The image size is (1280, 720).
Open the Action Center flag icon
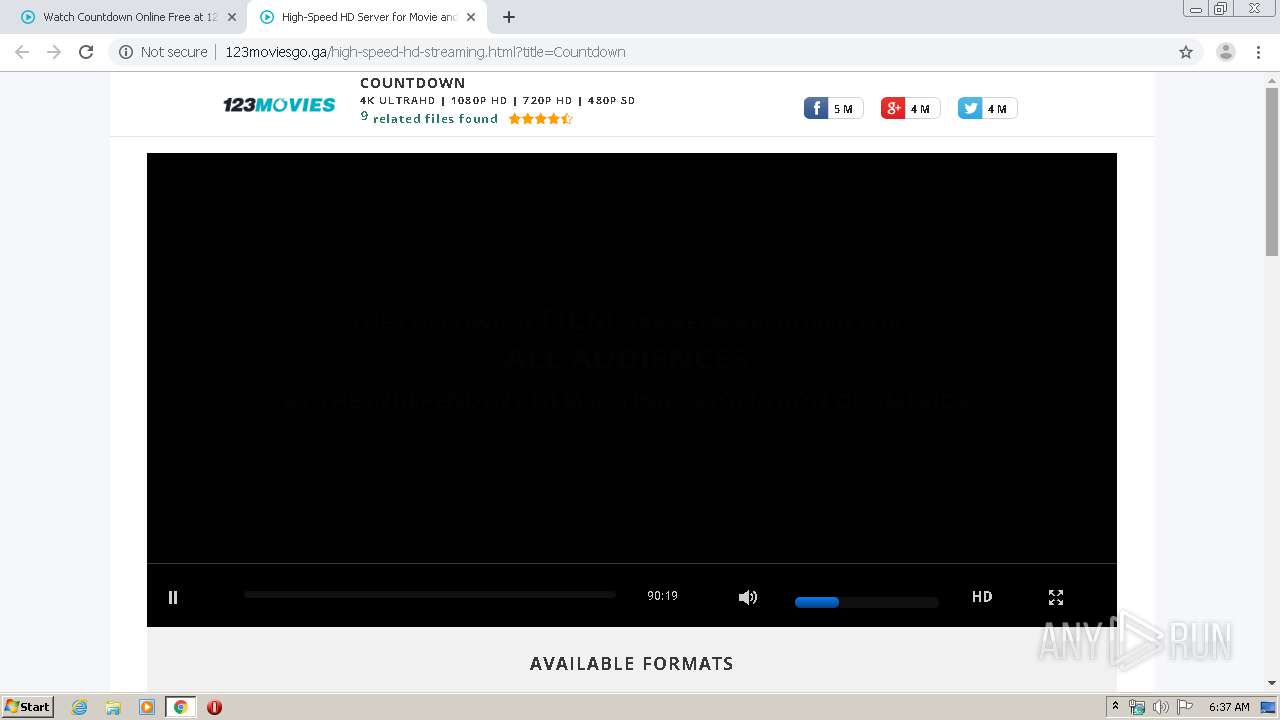tap(1184, 707)
